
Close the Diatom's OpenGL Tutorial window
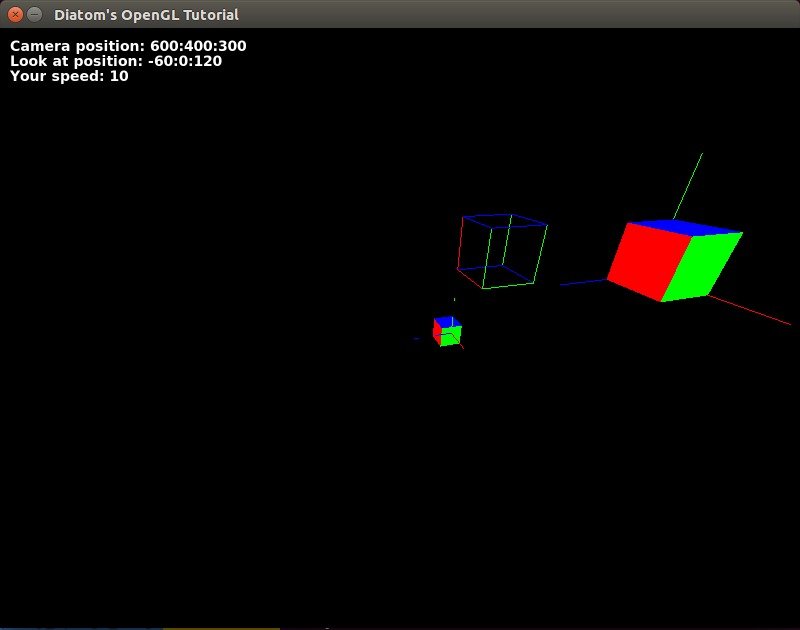click(15, 15)
